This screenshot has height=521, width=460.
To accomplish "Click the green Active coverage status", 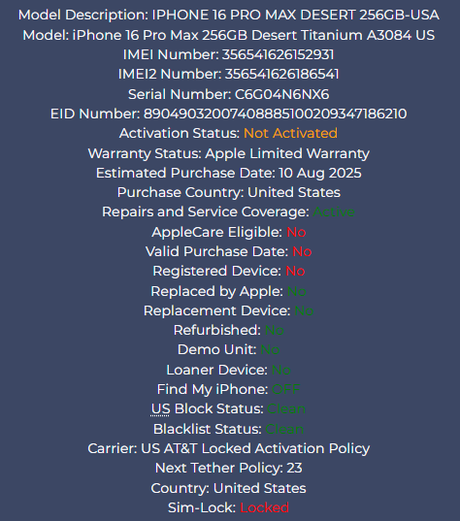I will [x=334, y=212].
